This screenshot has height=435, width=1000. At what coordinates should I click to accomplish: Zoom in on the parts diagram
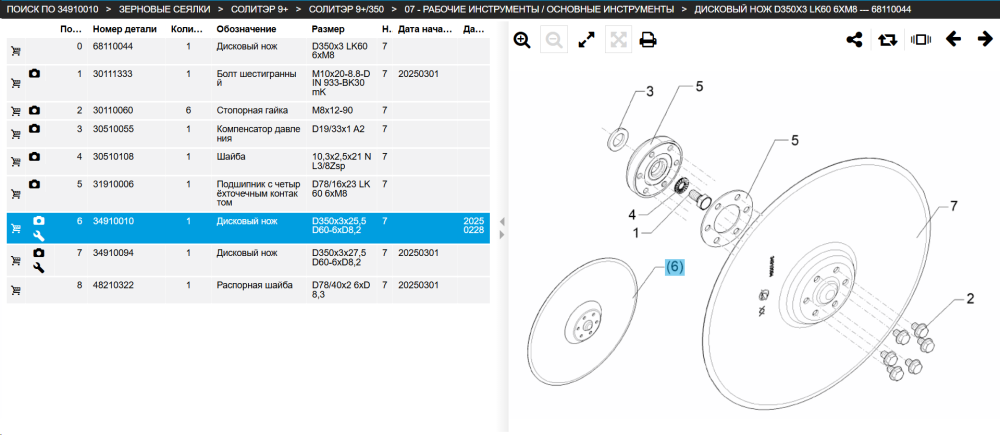pyautogui.click(x=522, y=40)
